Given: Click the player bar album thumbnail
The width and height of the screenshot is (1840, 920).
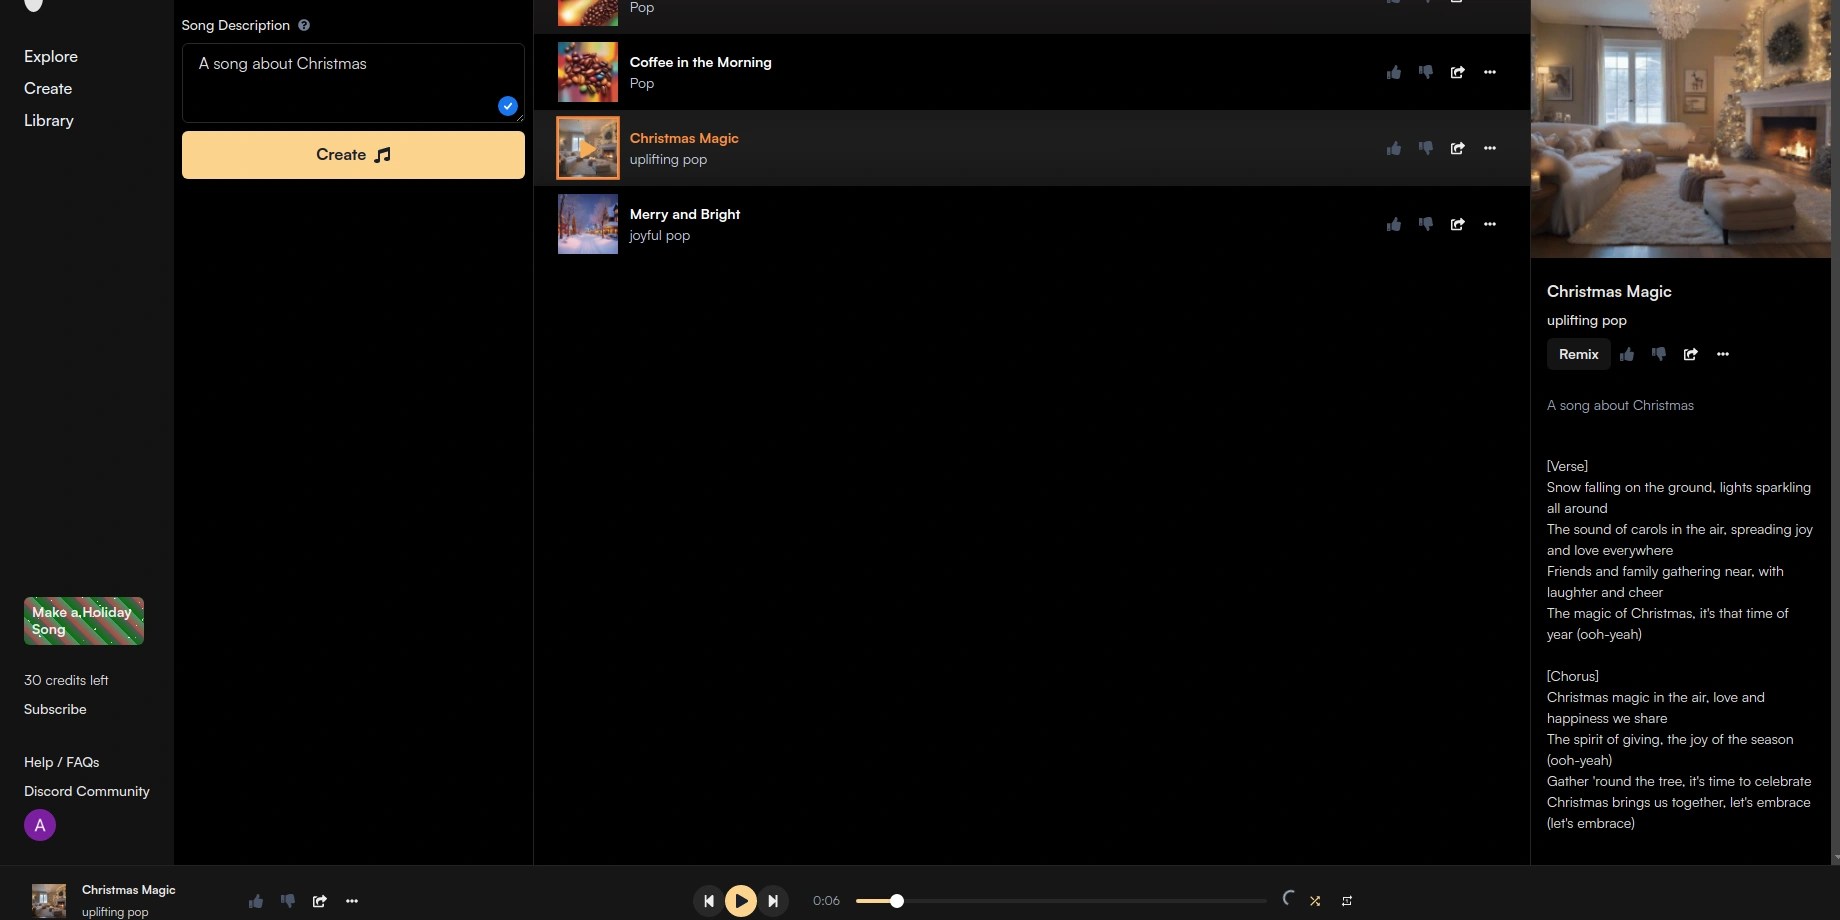Looking at the screenshot, I should pos(49,901).
